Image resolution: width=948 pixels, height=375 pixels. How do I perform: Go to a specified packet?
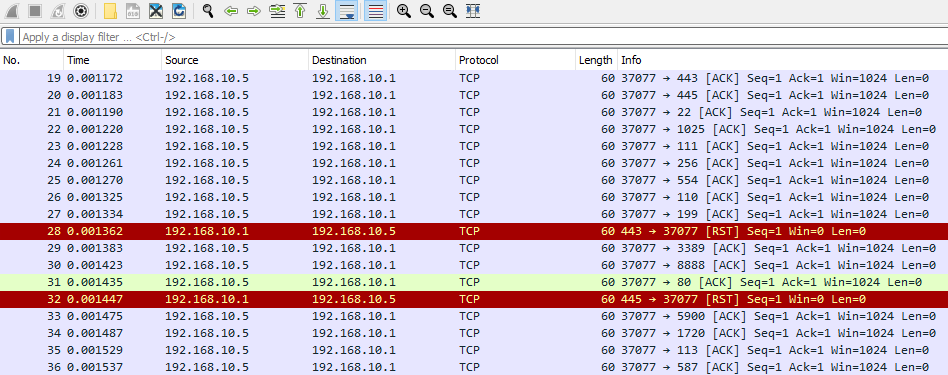(x=277, y=10)
